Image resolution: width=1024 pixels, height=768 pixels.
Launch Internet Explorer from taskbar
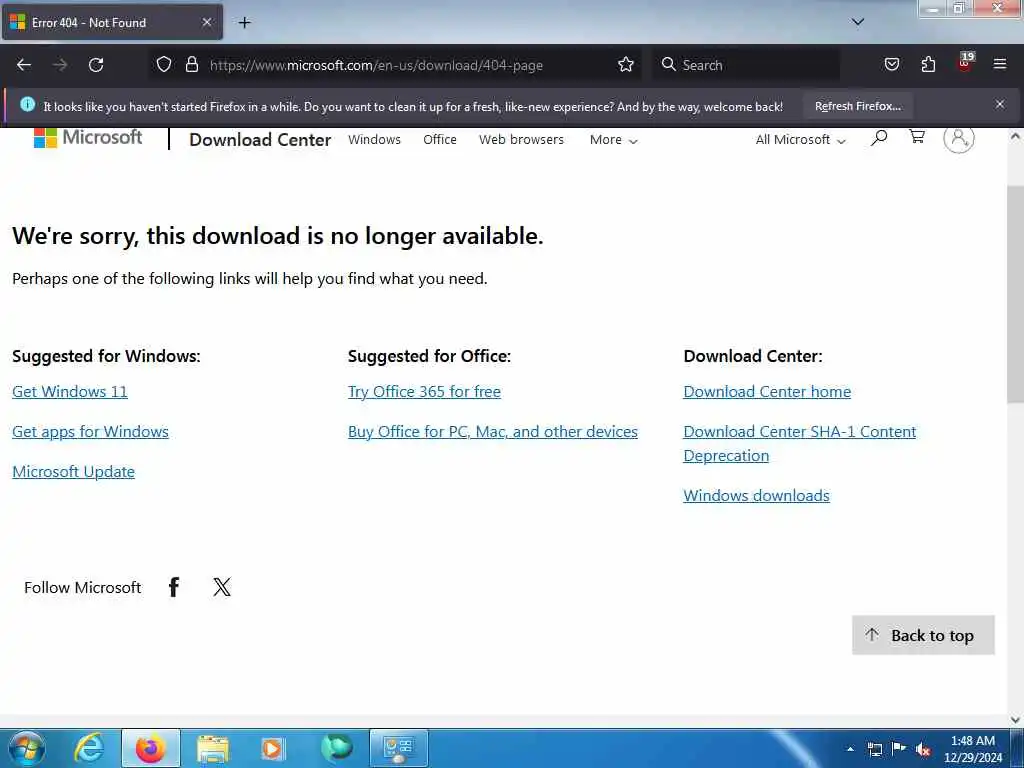88,748
